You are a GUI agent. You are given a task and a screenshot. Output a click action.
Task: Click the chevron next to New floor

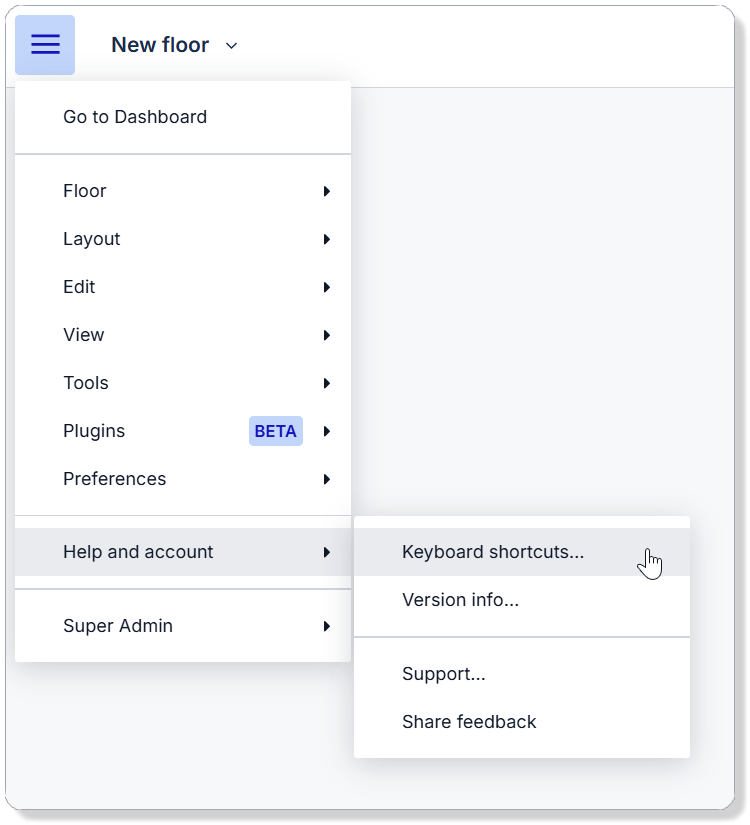pos(231,45)
